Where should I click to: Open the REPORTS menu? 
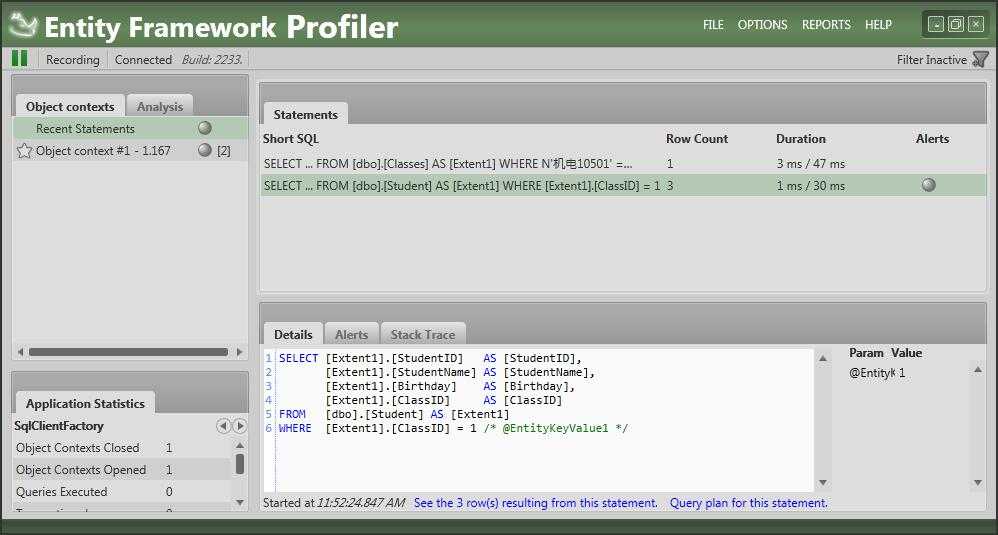pyautogui.click(x=826, y=25)
